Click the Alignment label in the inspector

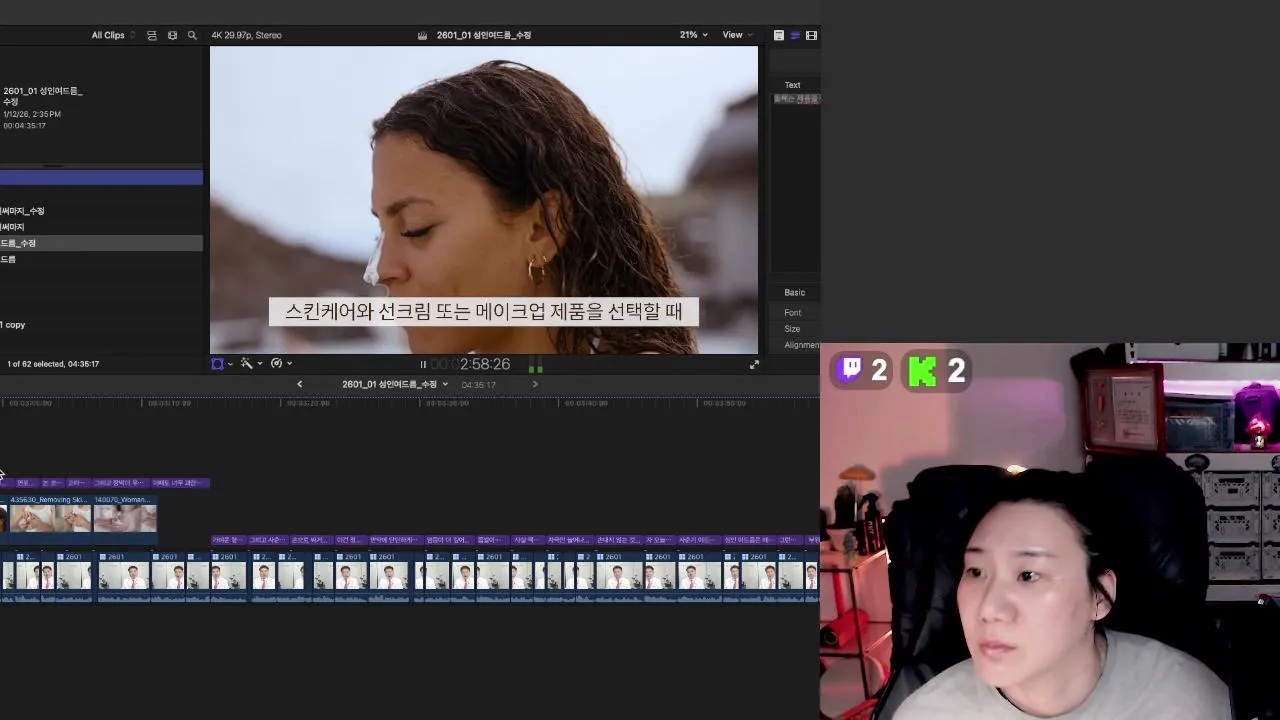pyautogui.click(x=802, y=345)
